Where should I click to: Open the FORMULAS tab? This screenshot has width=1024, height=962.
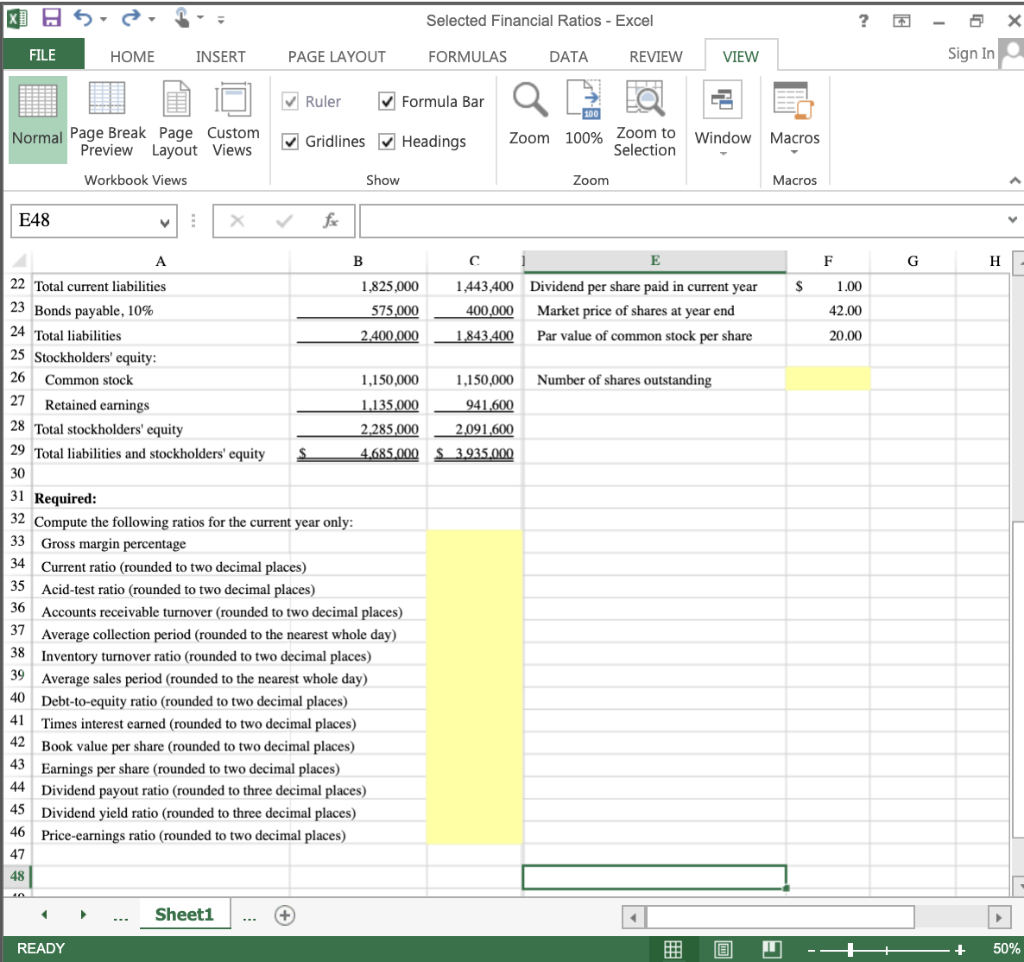pyautogui.click(x=468, y=57)
